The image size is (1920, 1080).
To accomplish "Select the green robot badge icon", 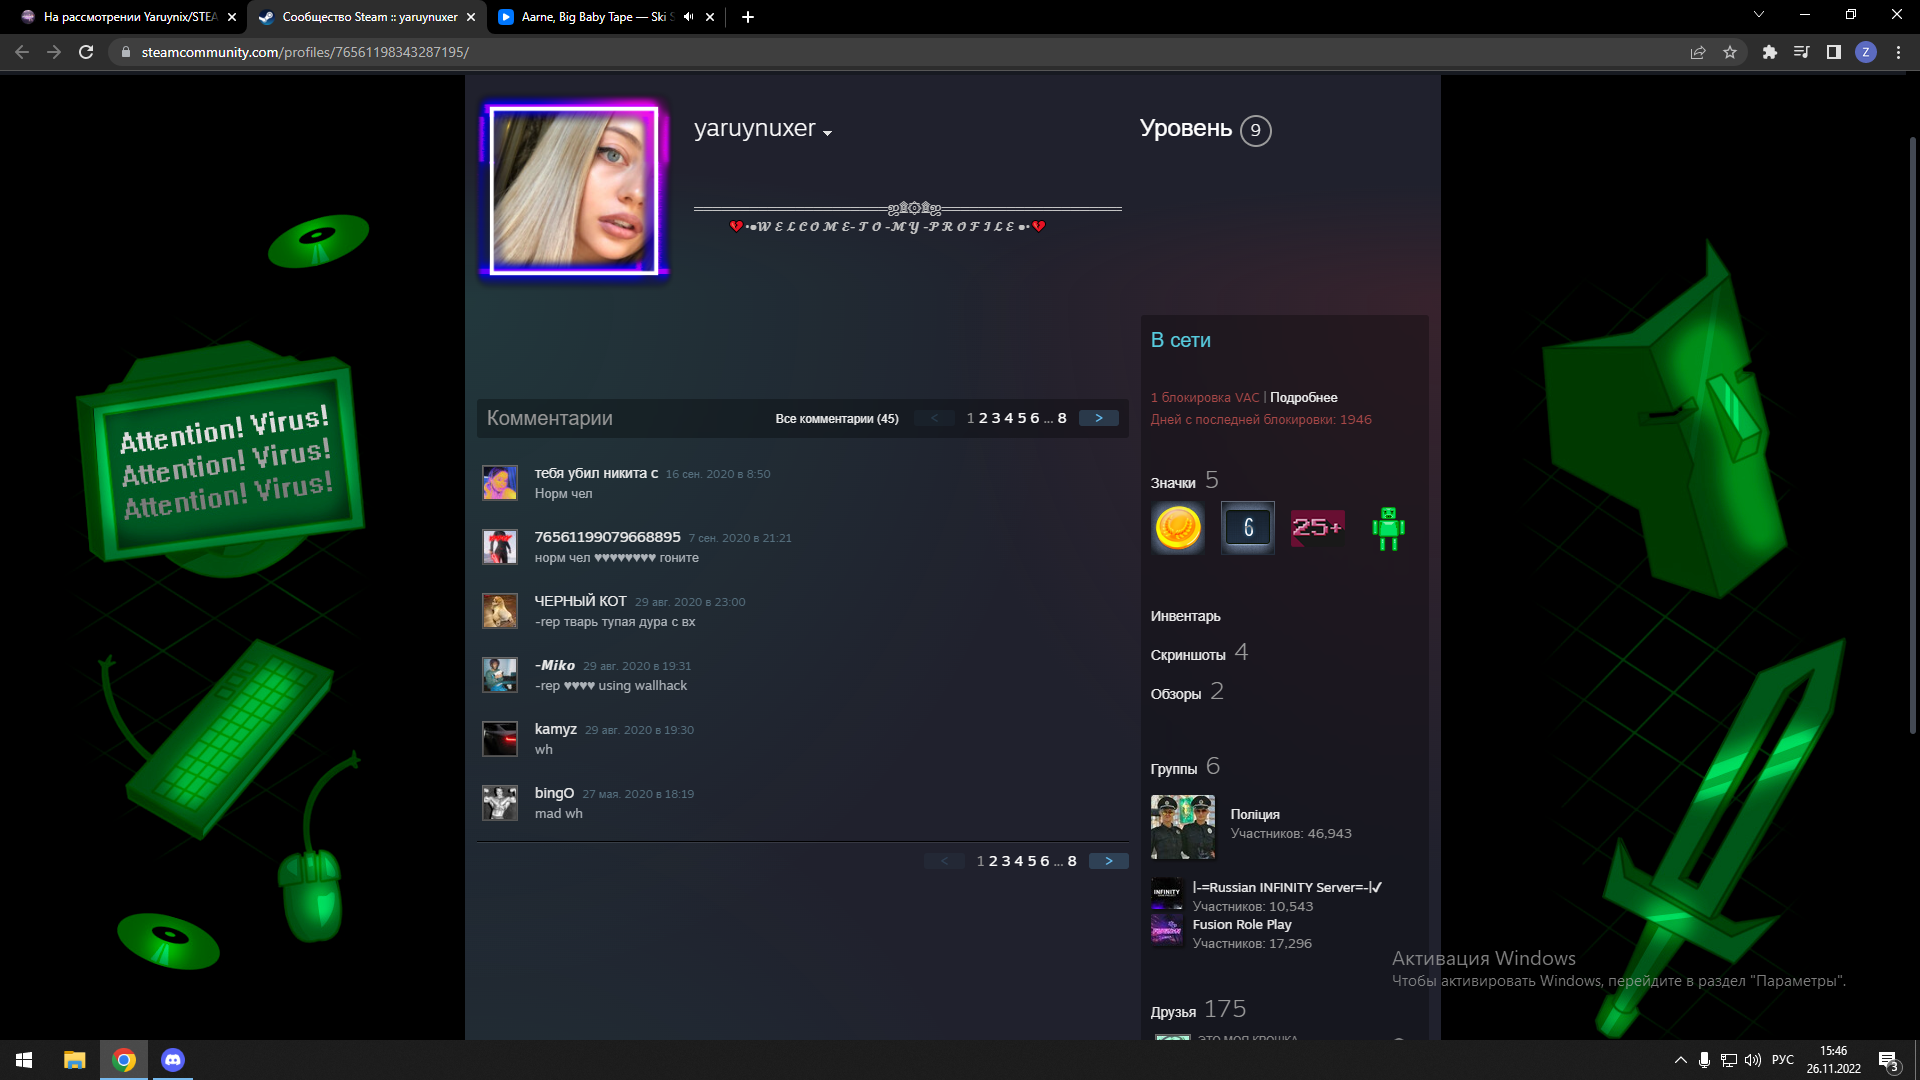I will click(x=1388, y=527).
